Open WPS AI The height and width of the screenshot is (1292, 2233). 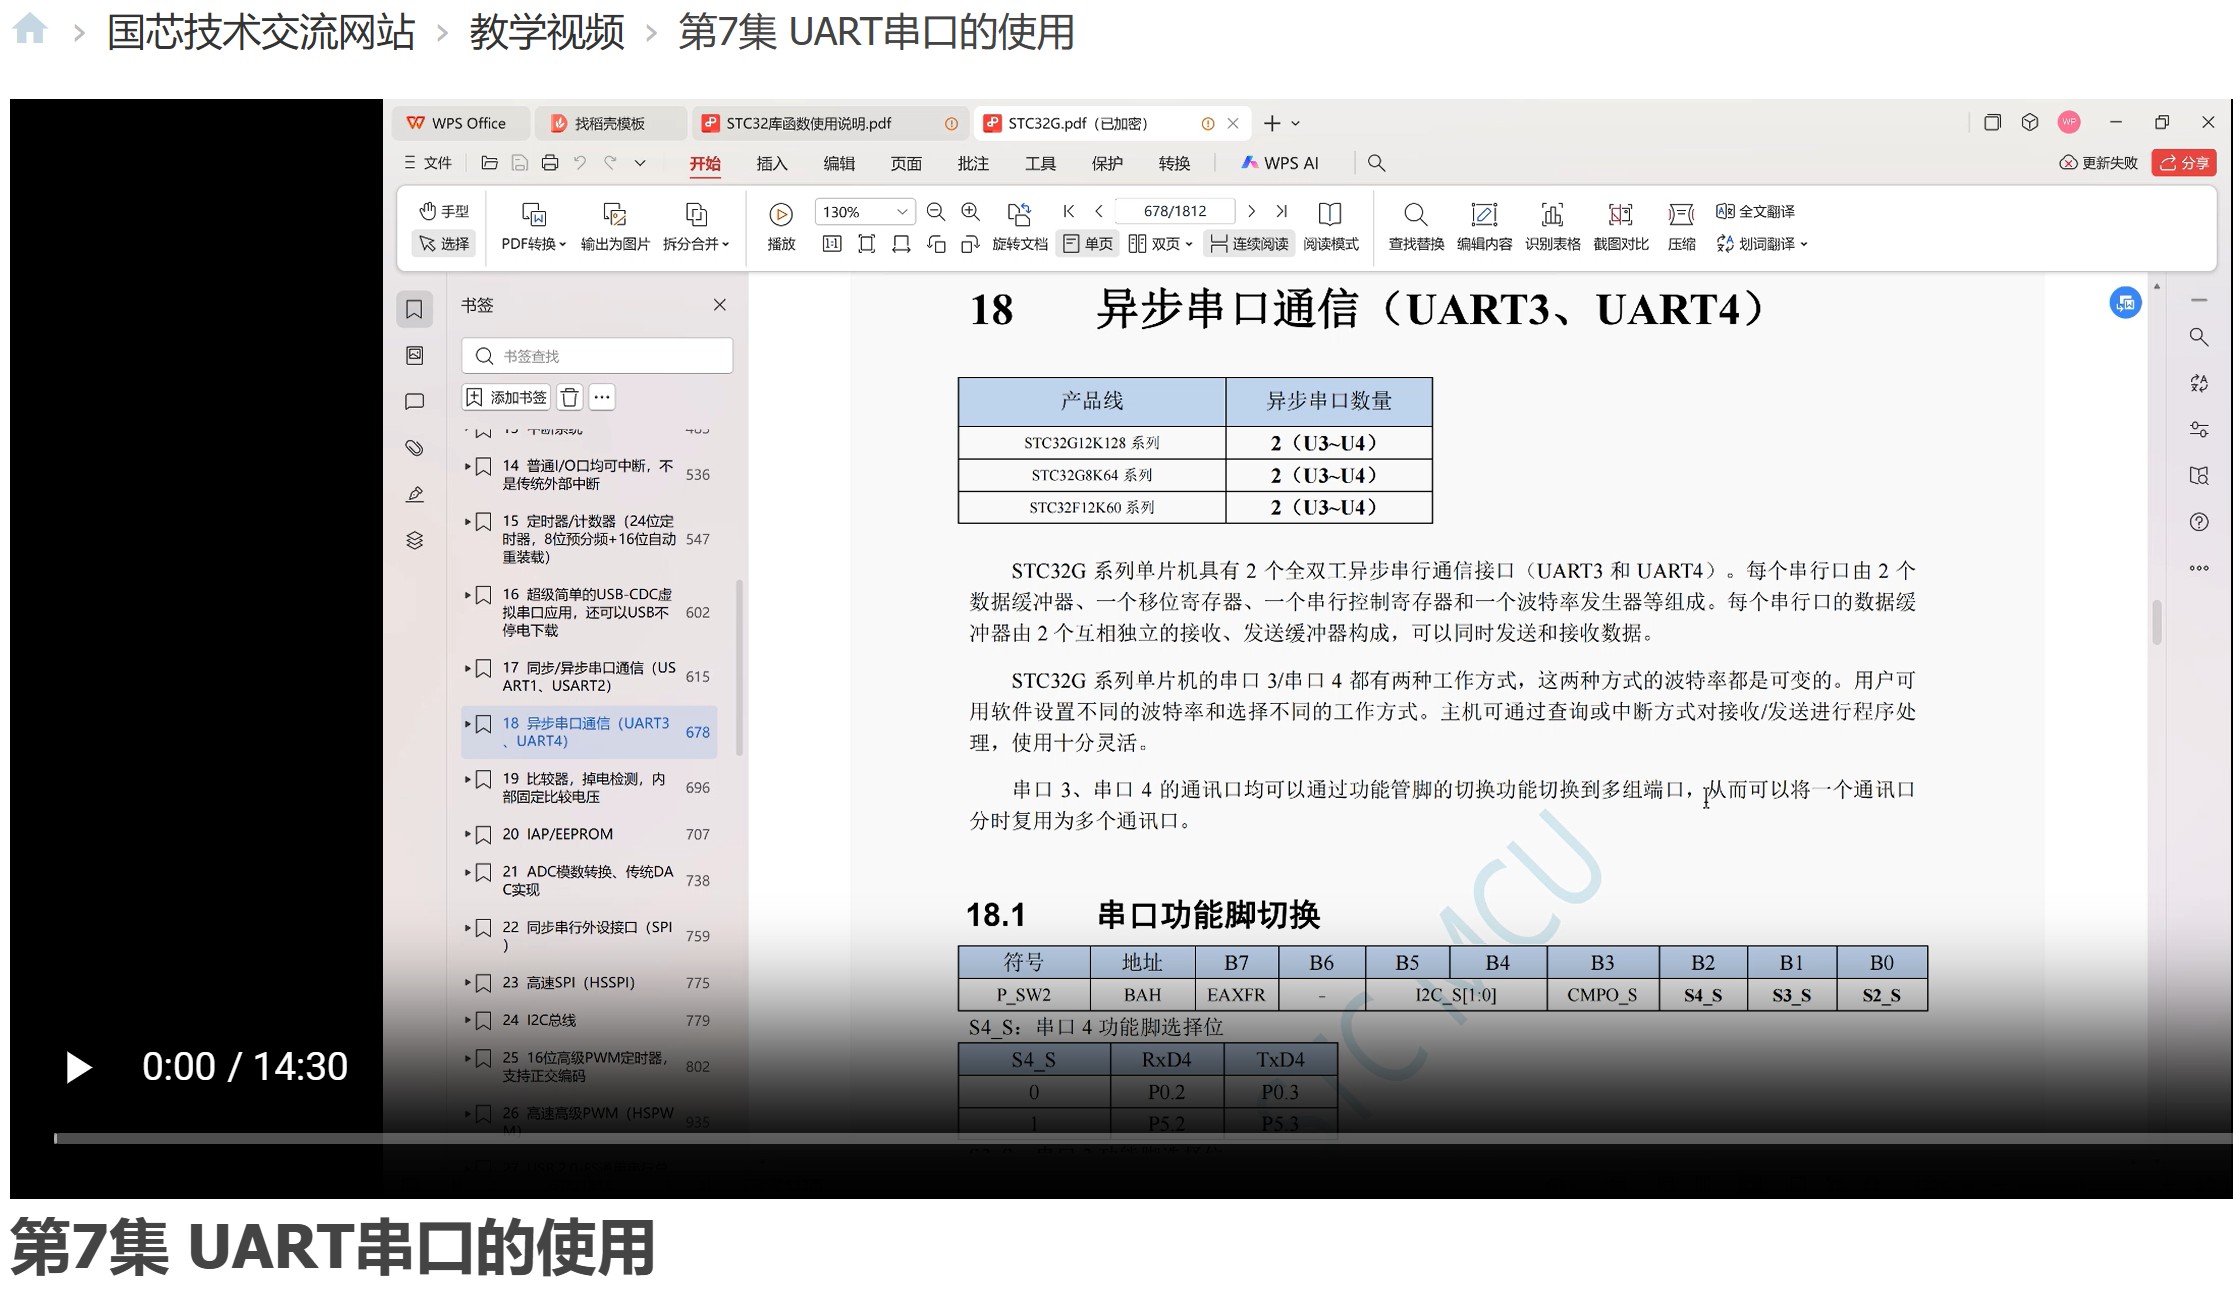pyautogui.click(x=1280, y=163)
